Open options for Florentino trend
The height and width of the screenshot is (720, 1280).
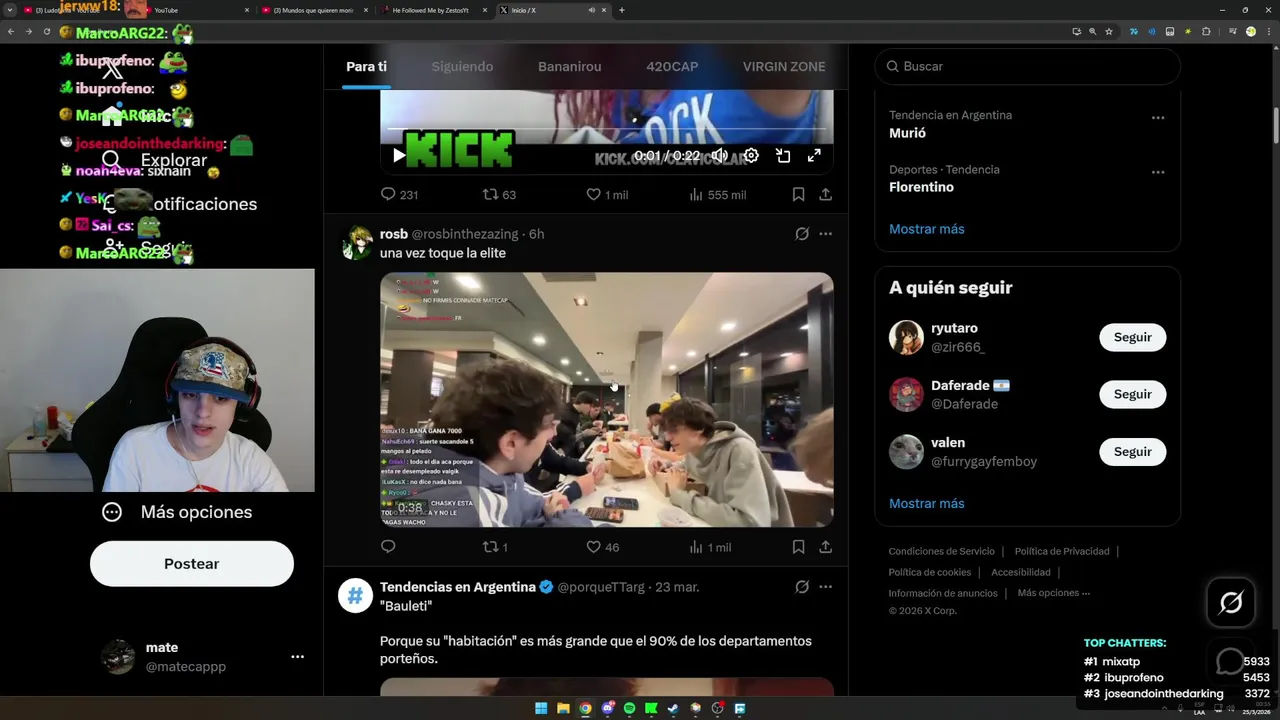pos(1157,172)
